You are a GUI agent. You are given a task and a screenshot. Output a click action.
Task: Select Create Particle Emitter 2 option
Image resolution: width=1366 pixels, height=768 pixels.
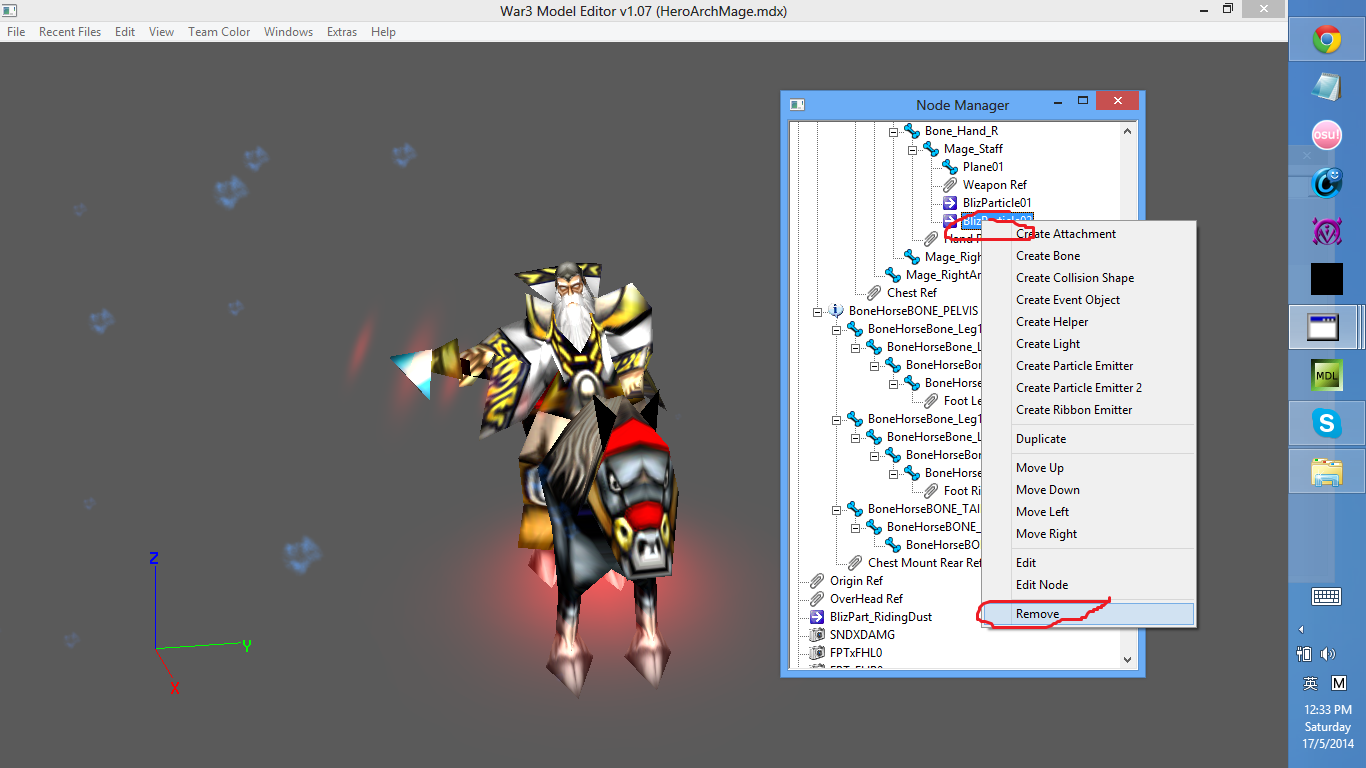(1079, 388)
